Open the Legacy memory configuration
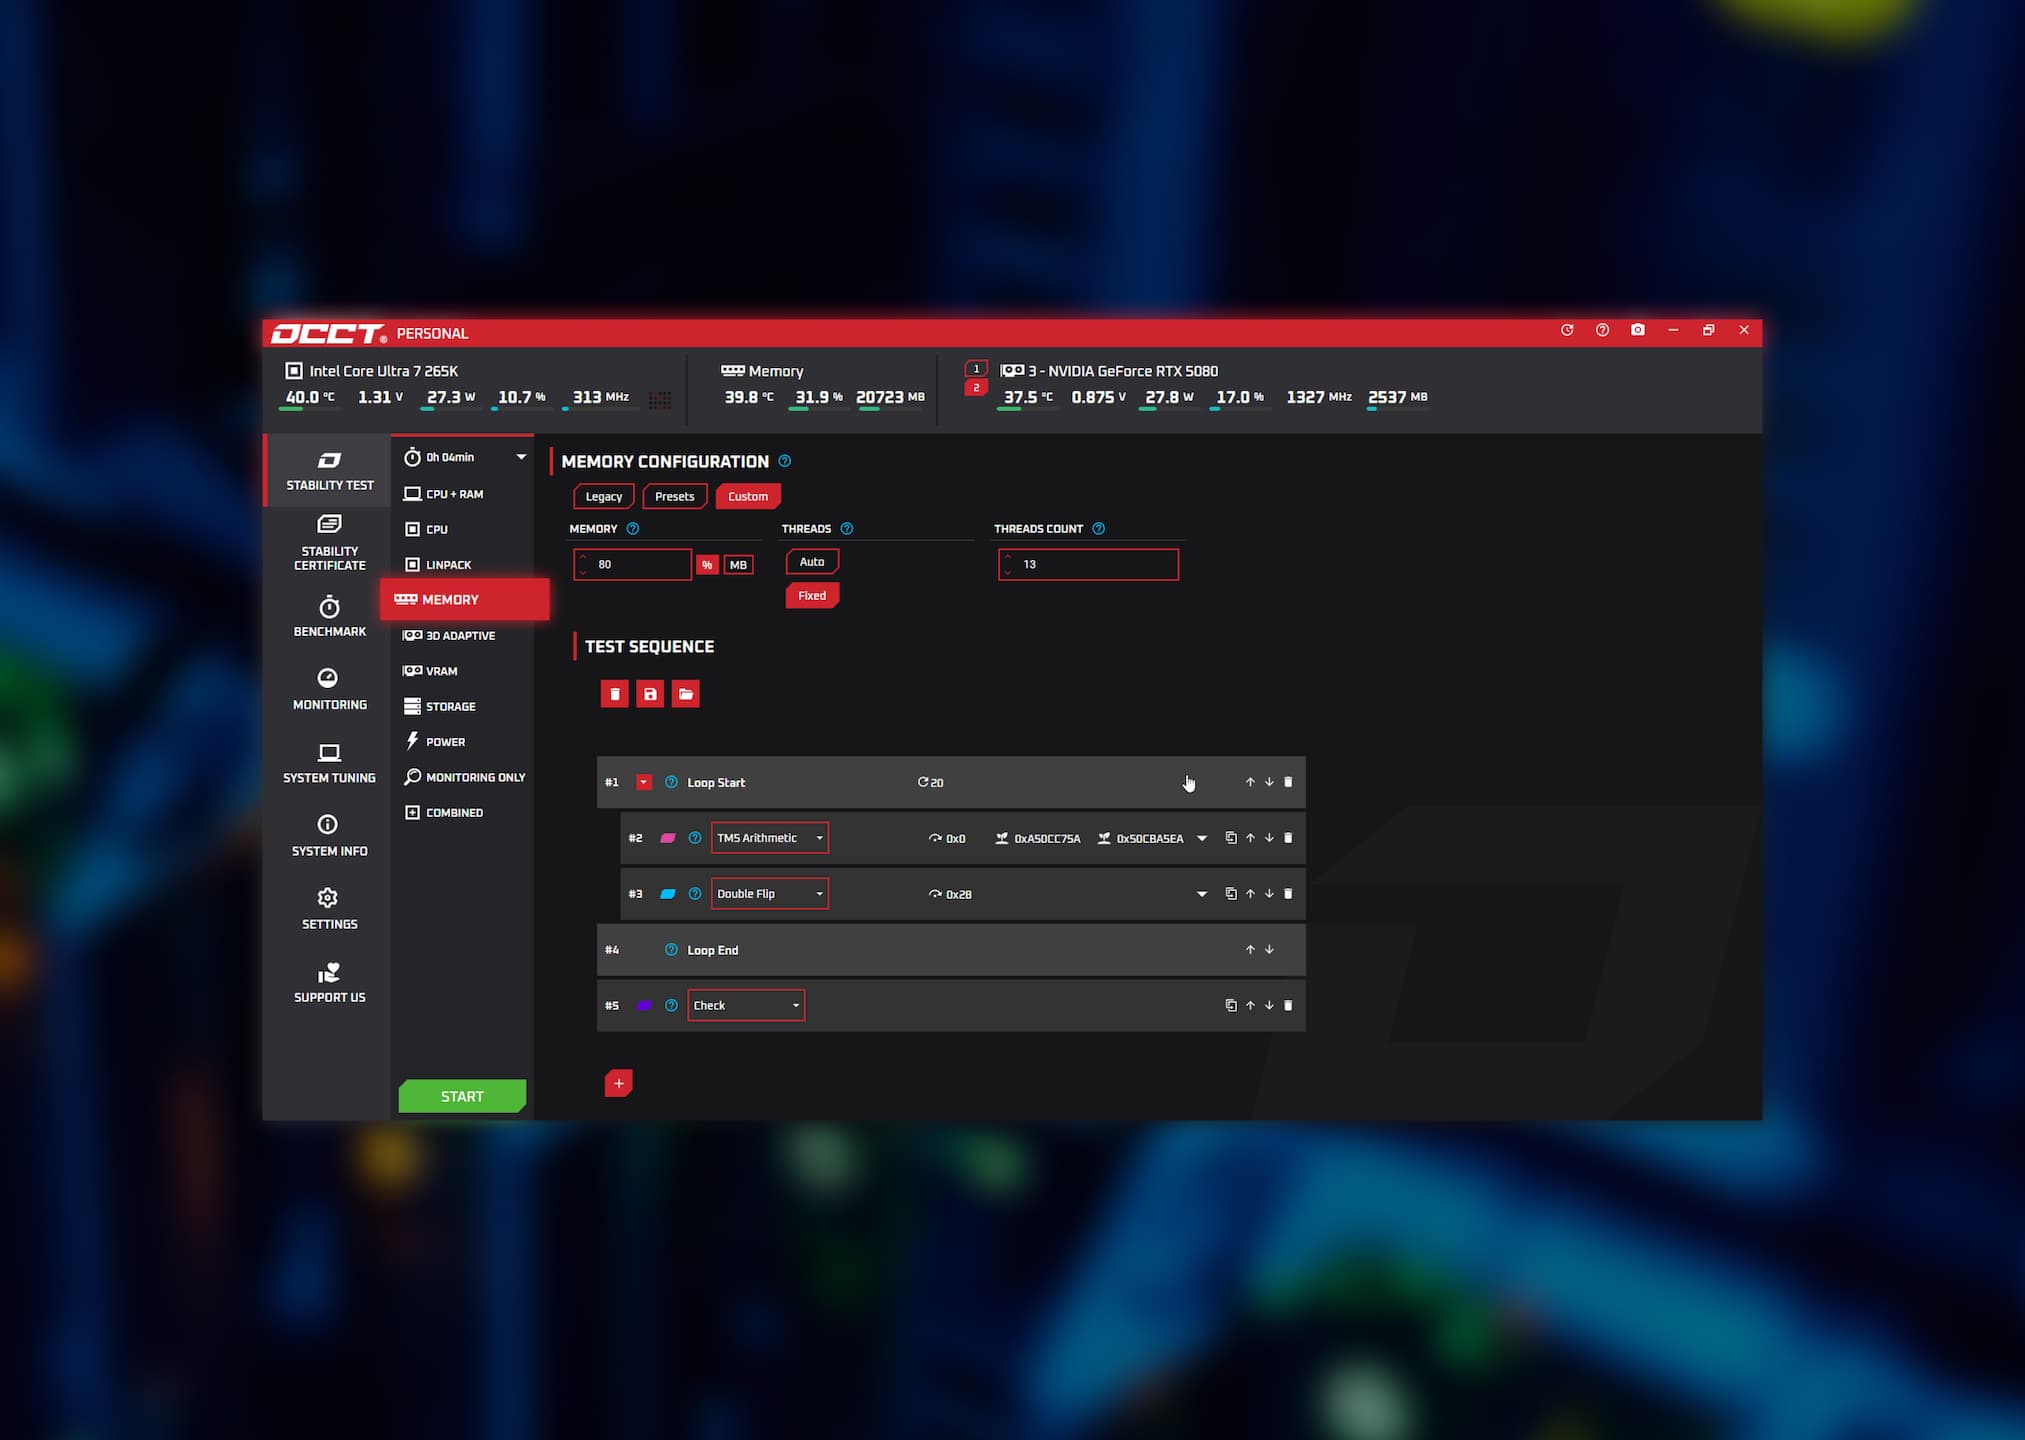This screenshot has width=2025, height=1440. pyautogui.click(x=603, y=496)
